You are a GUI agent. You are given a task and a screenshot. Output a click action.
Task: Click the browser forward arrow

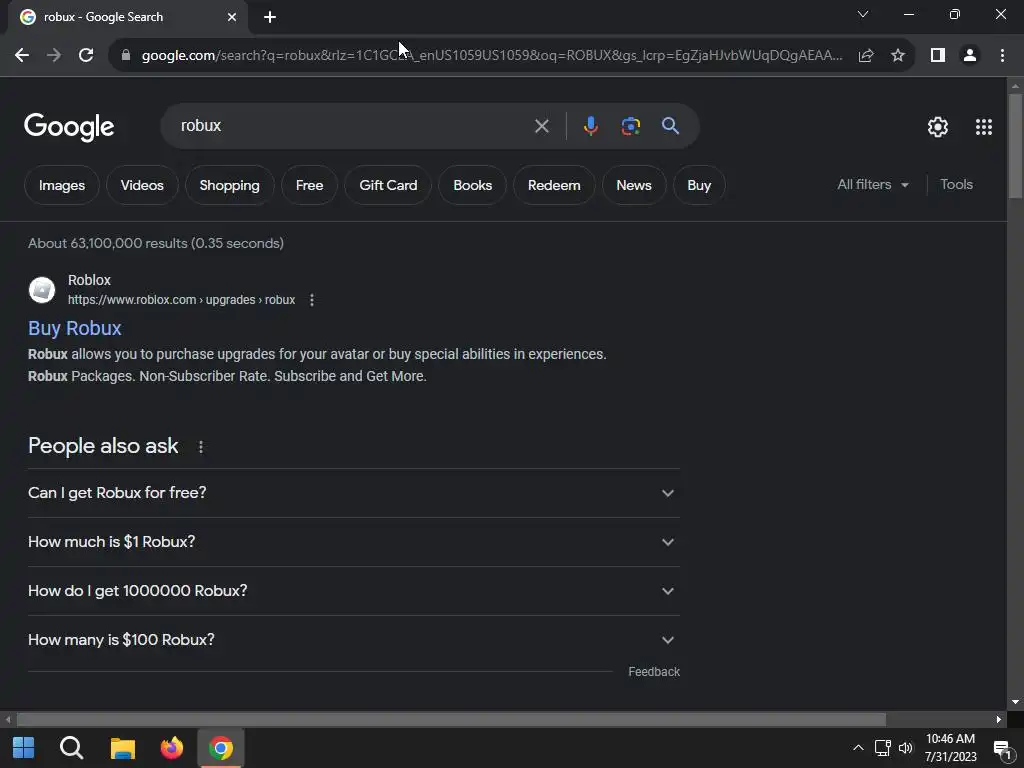[x=54, y=56]
